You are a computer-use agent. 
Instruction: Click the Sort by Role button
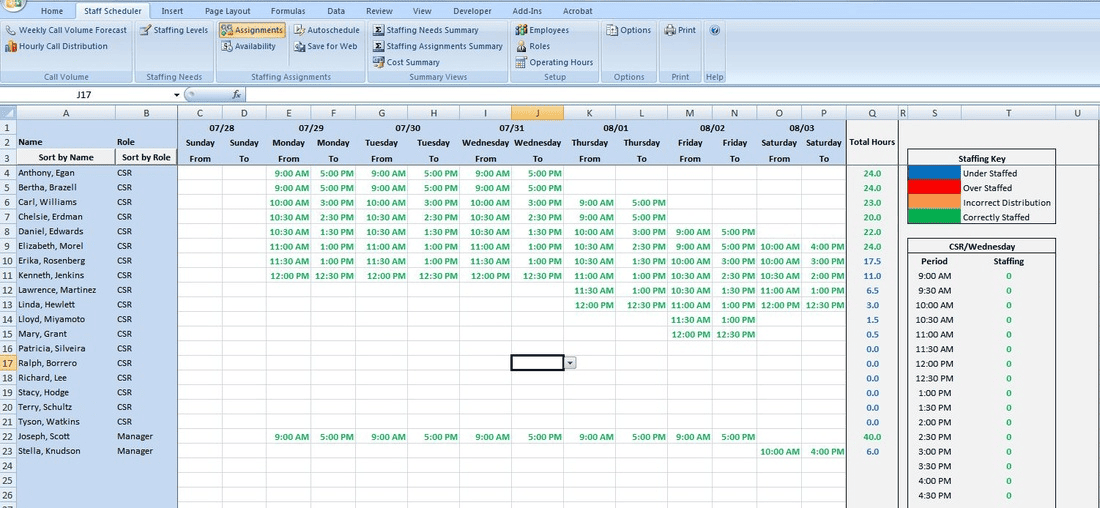(147, 157)
